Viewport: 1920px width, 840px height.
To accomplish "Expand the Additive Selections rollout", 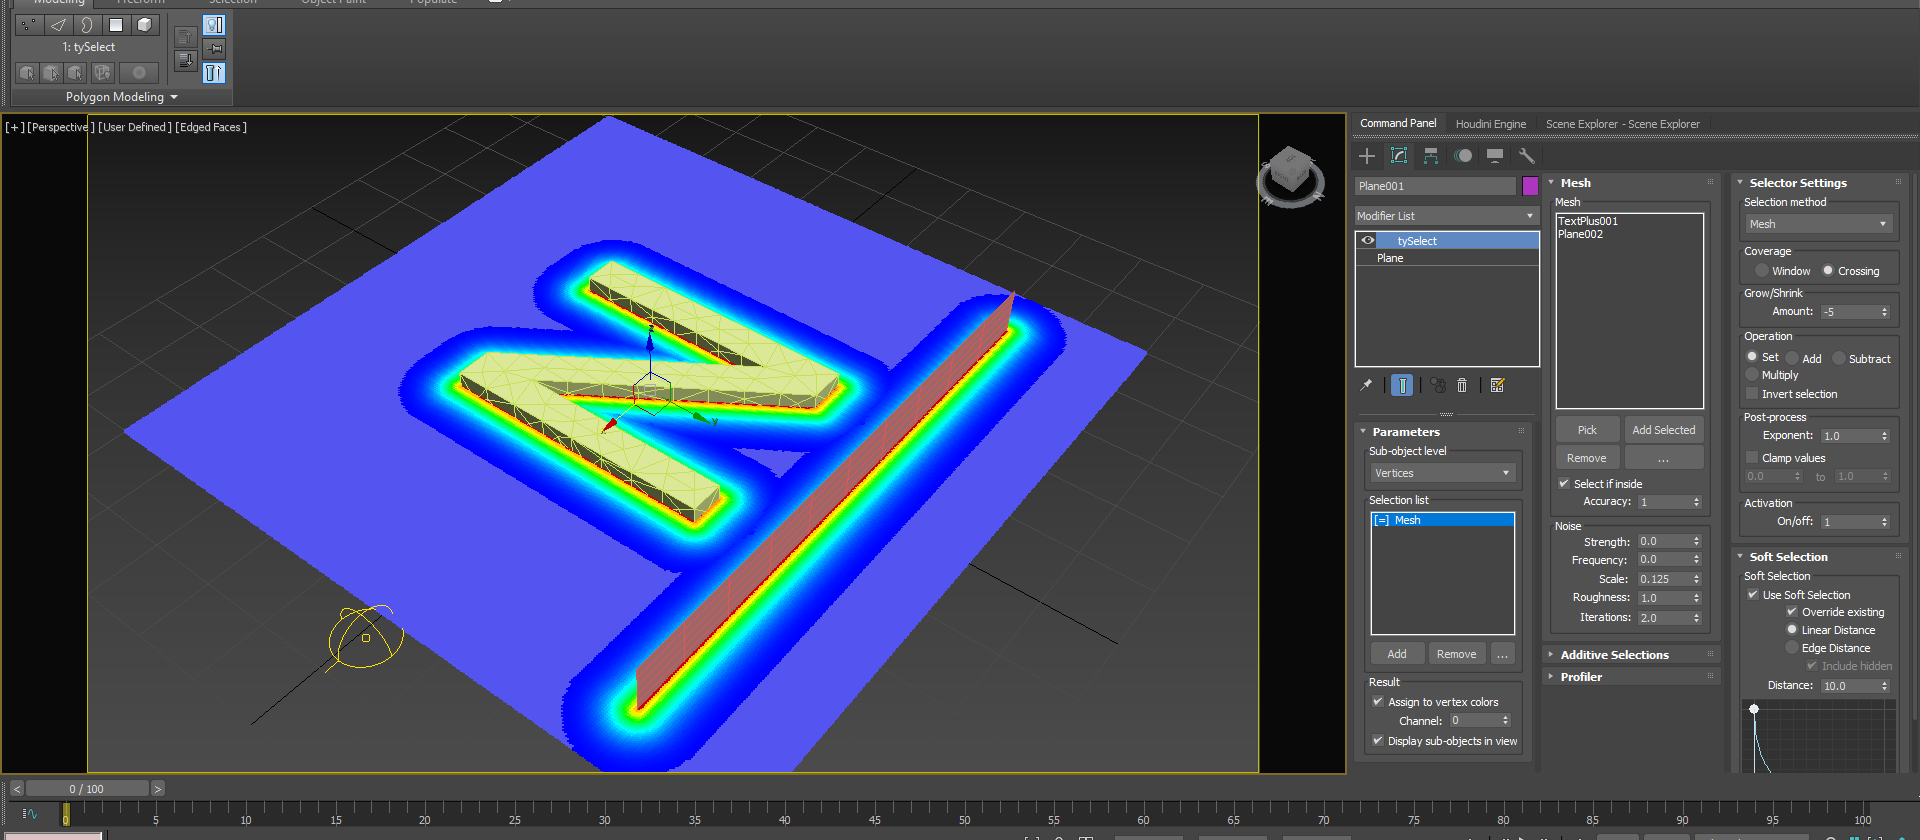I will point(1614,655).
